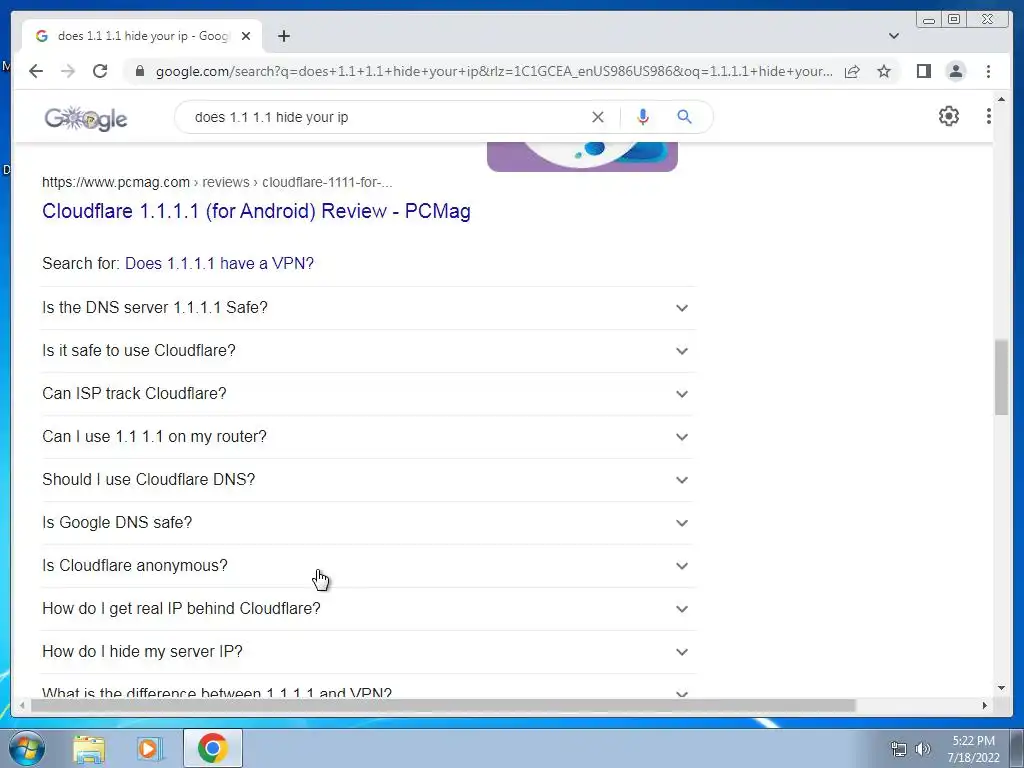Open the Chrome side panel
The image size is (1024, 768).
923,71
